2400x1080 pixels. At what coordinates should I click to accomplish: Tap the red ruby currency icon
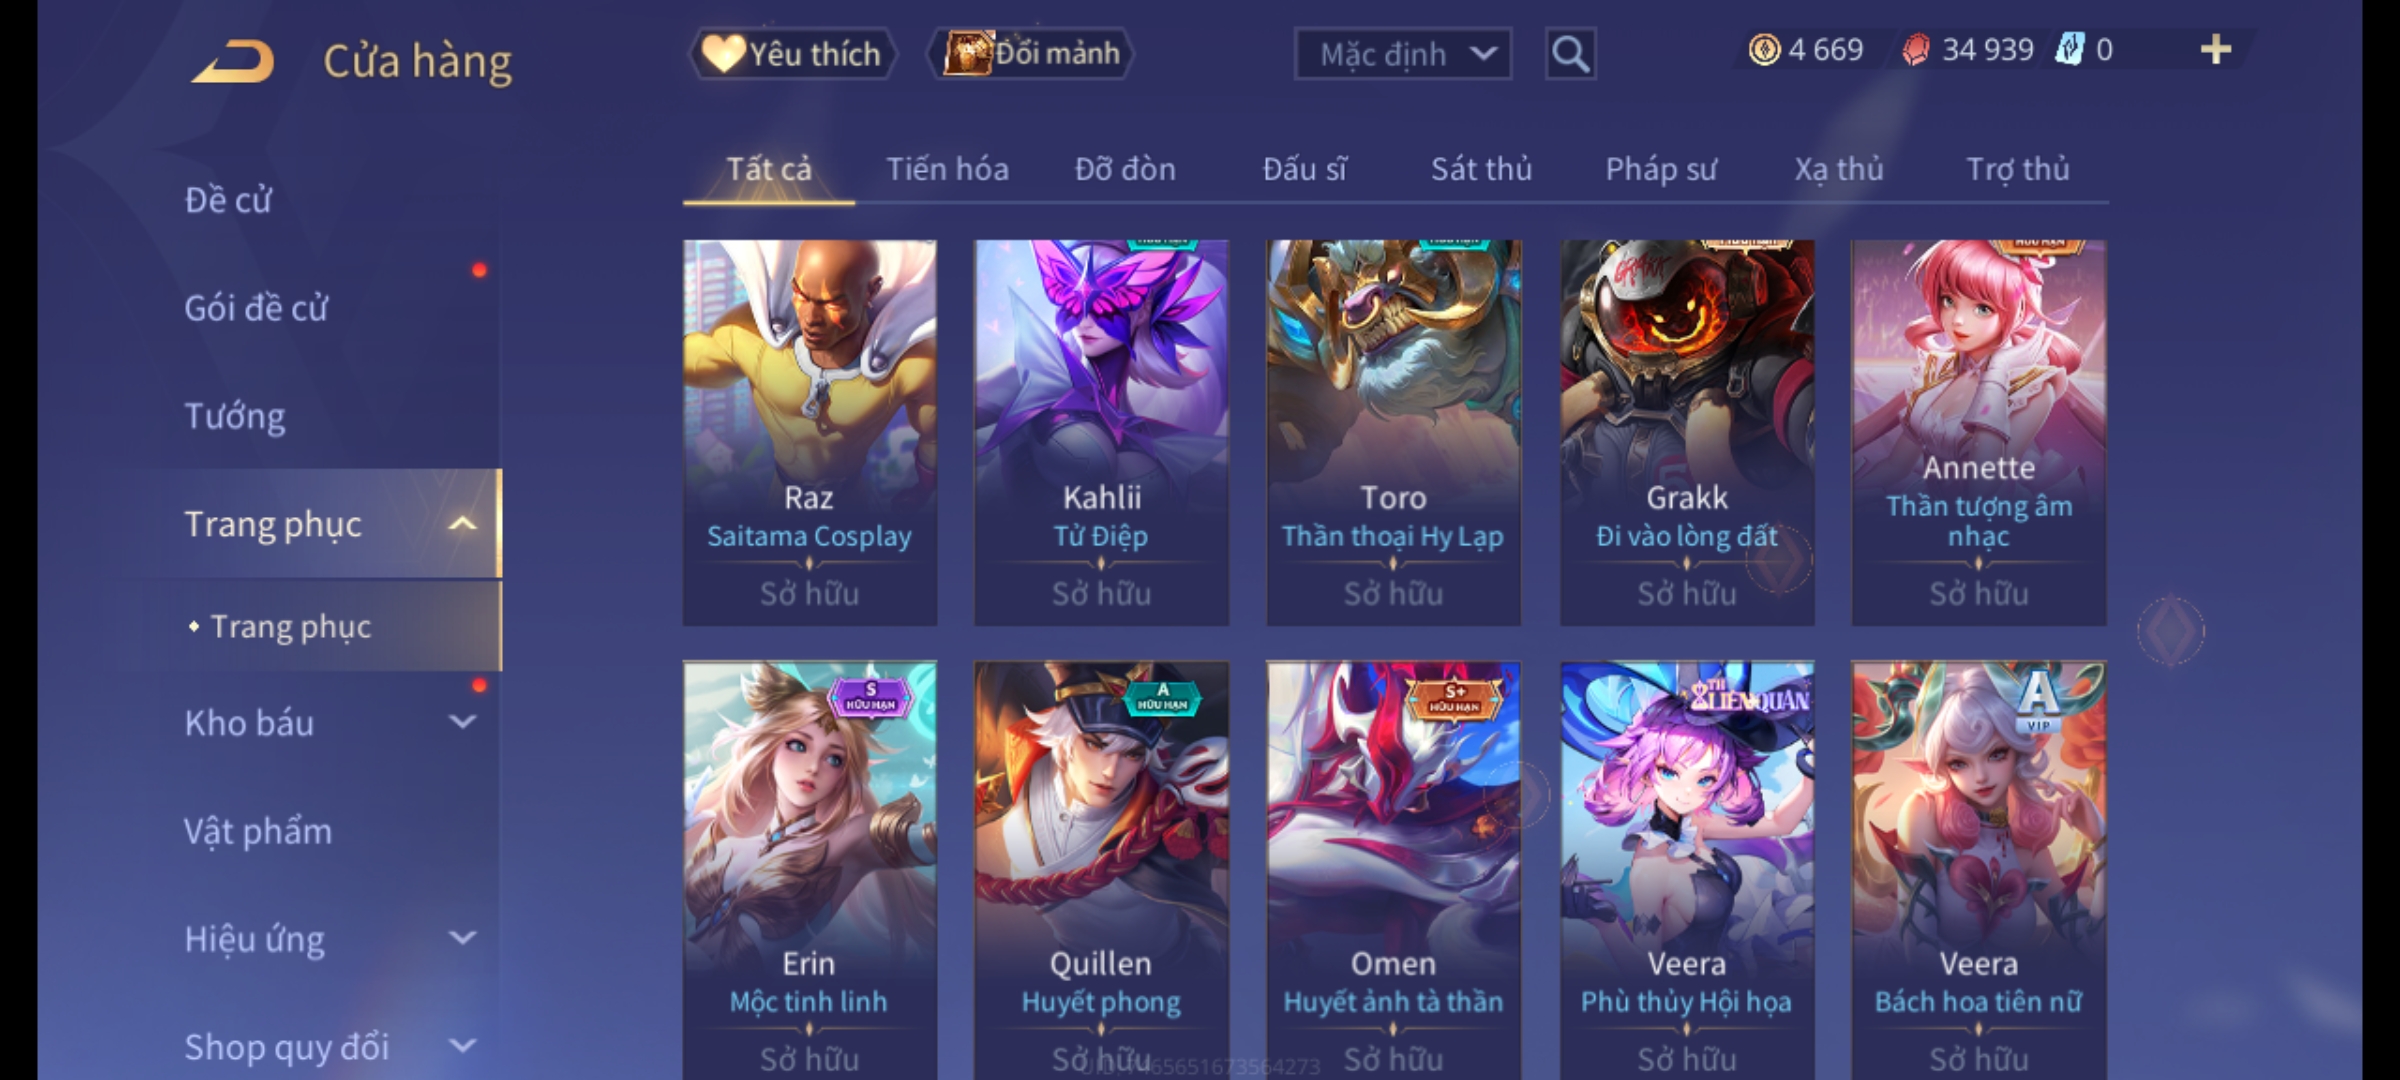(1915, 50)
